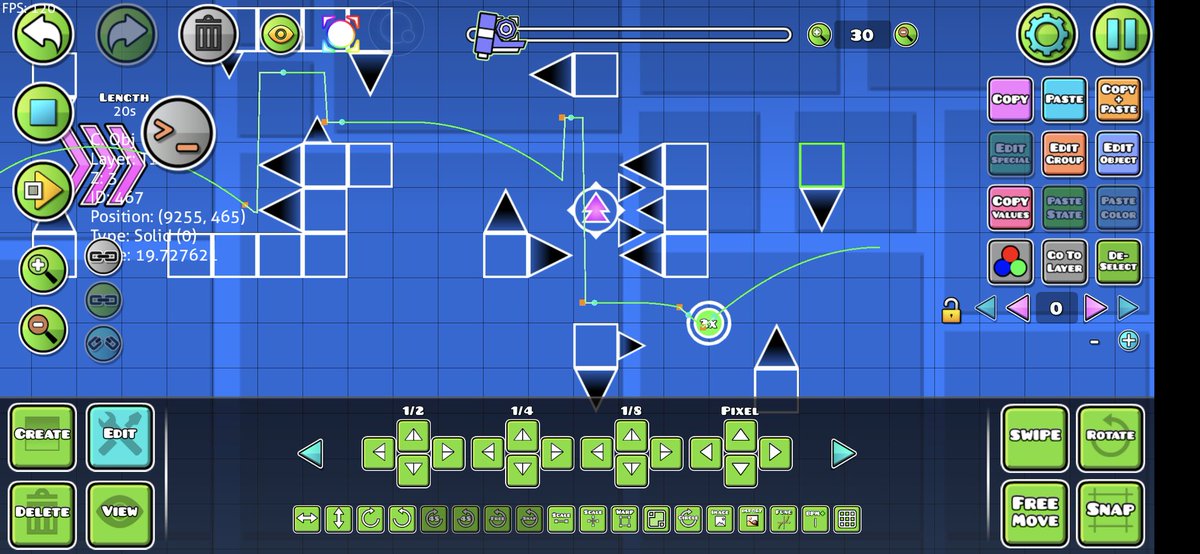1200x554 pixels.
Task: Playtest the level from the editor
Action: click(x=43, y=189)
